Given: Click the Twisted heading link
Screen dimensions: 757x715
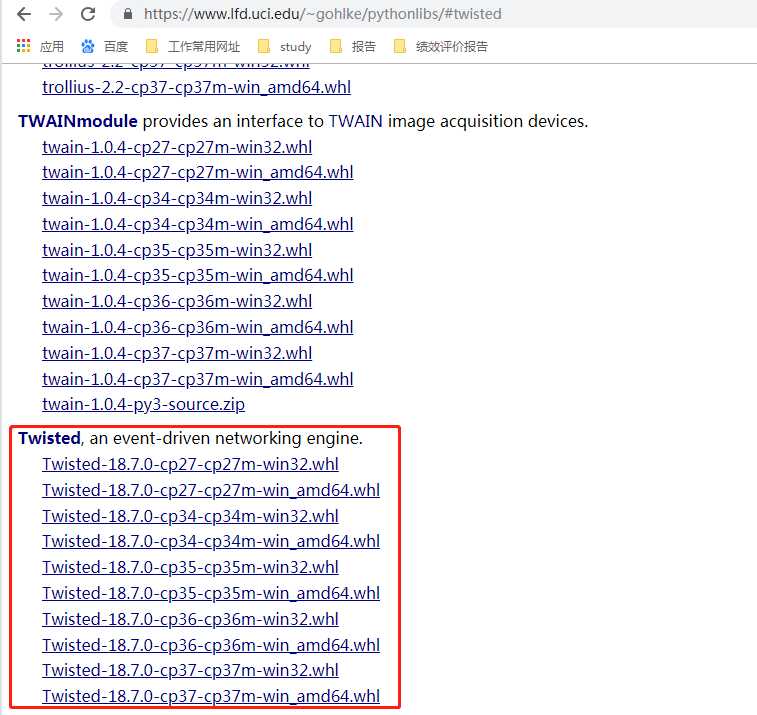Looking at the screenshot, I should 49,438.
